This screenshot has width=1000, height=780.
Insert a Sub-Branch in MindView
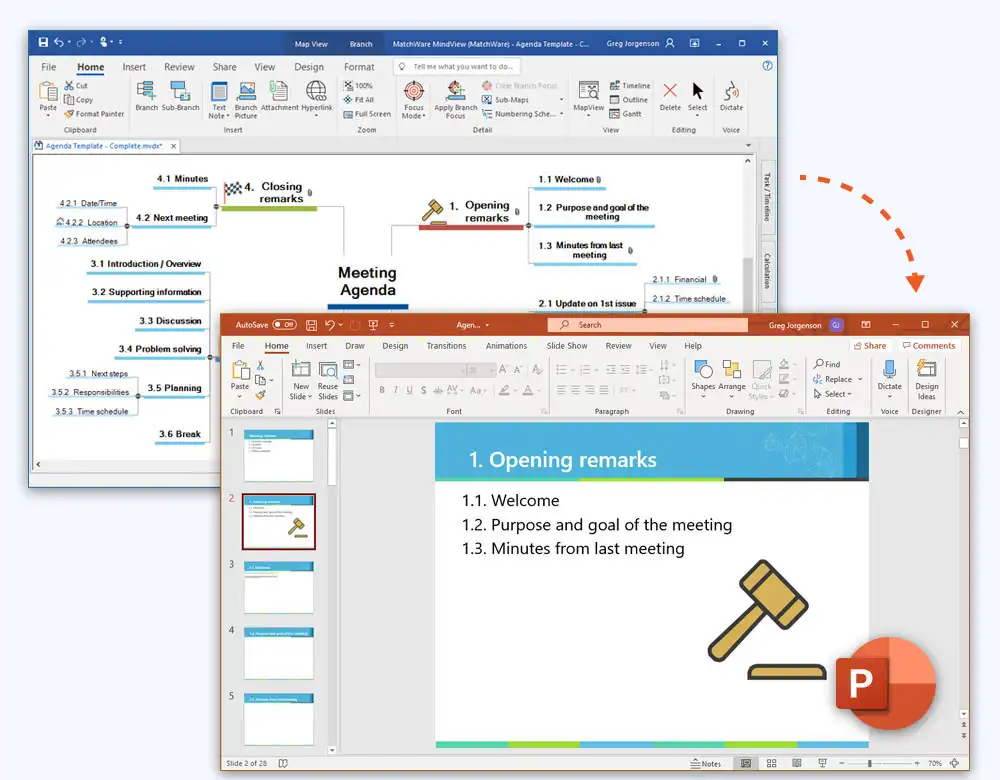click(179, 95)
